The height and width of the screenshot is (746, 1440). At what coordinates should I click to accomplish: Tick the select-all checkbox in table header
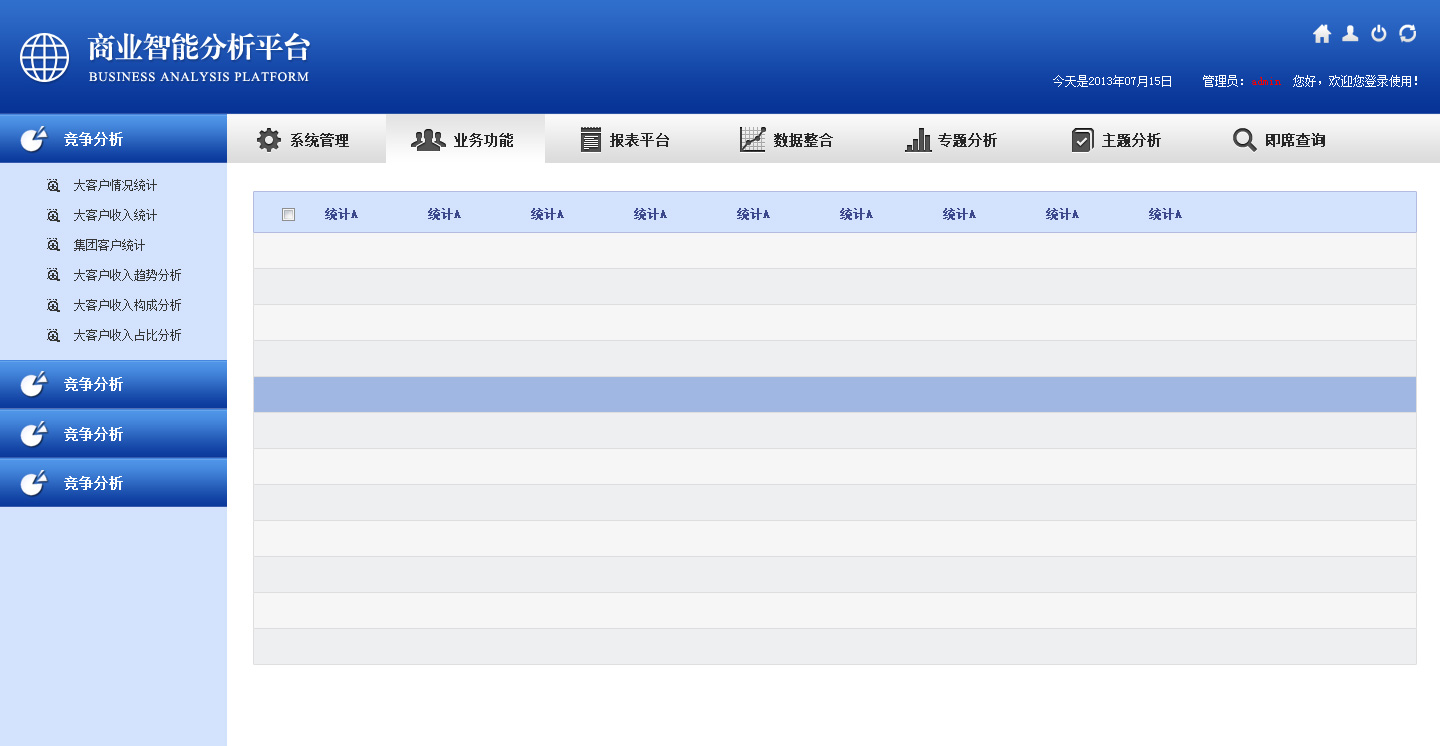pos(289,214)
